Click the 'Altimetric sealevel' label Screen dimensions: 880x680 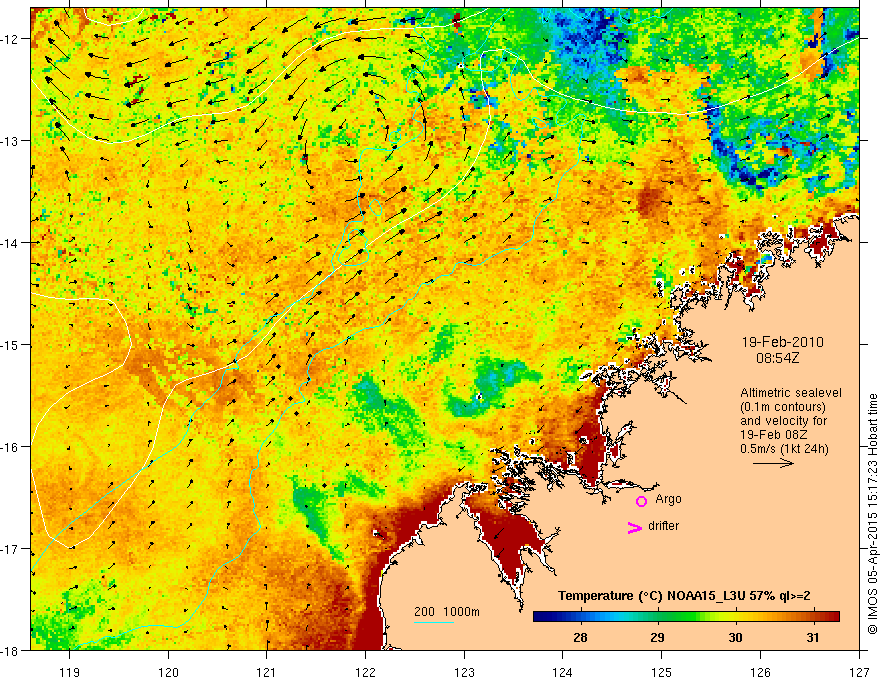(x=791, y=393)
